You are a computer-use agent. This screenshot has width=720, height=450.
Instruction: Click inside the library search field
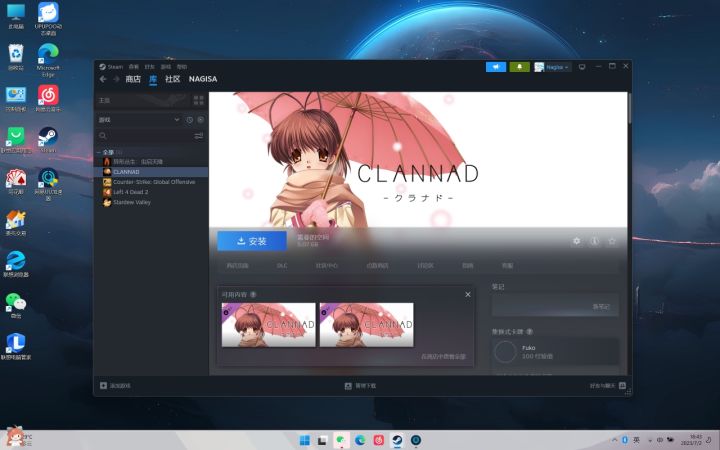[x=146, y=136]
